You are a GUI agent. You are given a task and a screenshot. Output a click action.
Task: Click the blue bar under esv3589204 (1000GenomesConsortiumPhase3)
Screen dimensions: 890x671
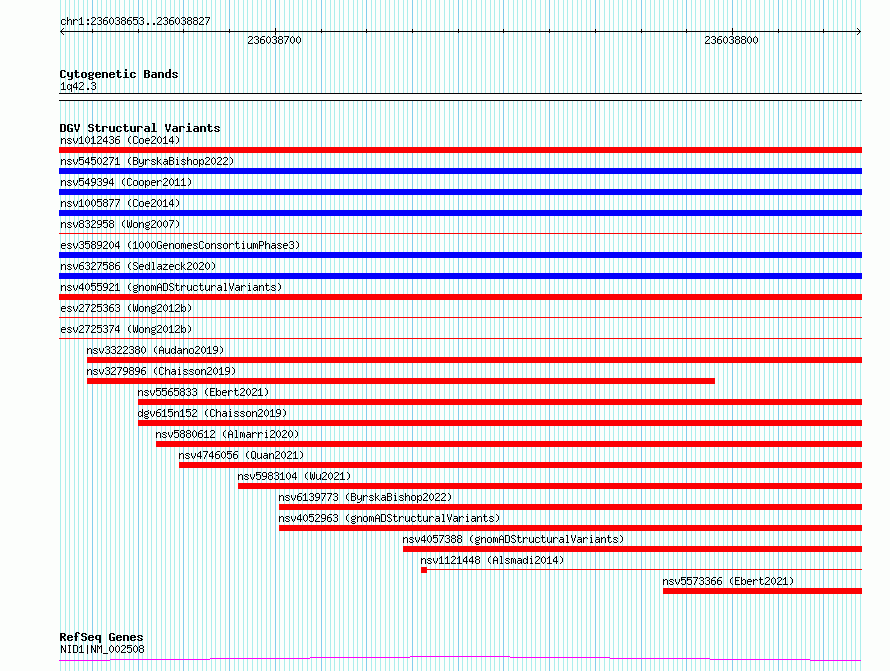pos(460,255)
